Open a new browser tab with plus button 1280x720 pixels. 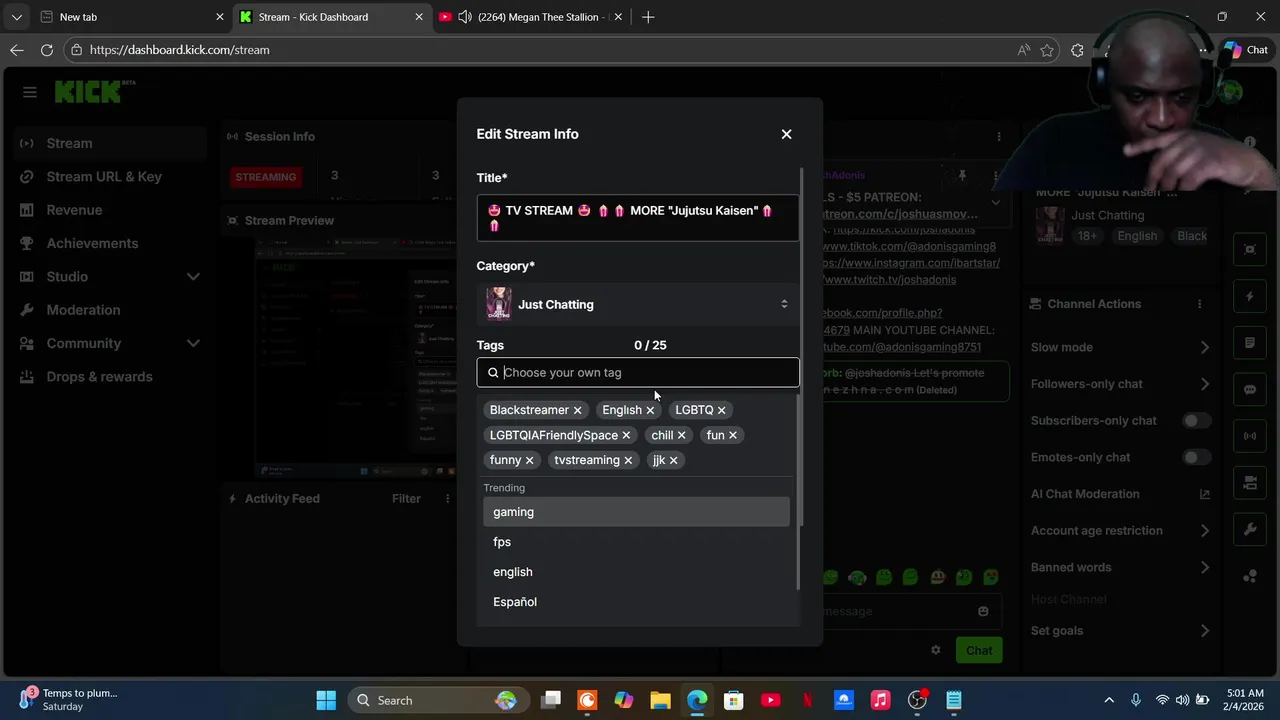pyautogui.click(x=648, y=17)
